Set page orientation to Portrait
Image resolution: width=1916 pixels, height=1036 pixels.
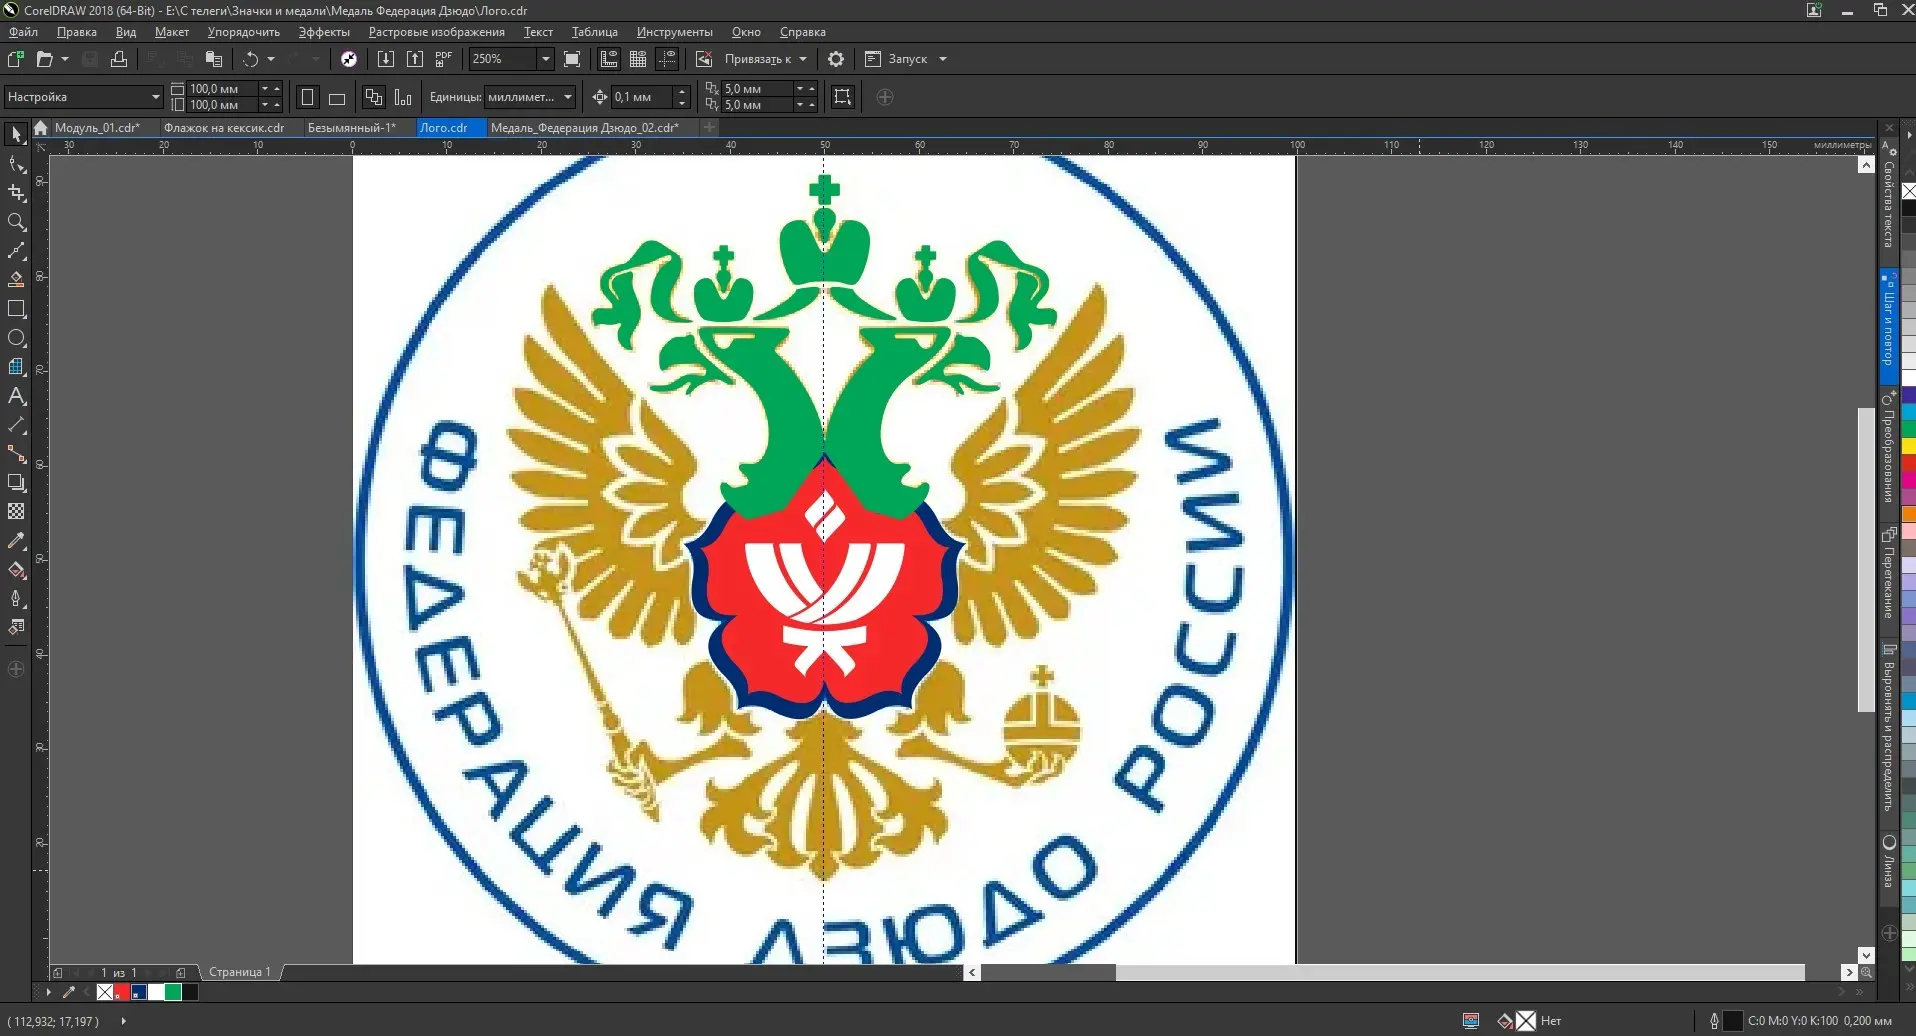308,97
